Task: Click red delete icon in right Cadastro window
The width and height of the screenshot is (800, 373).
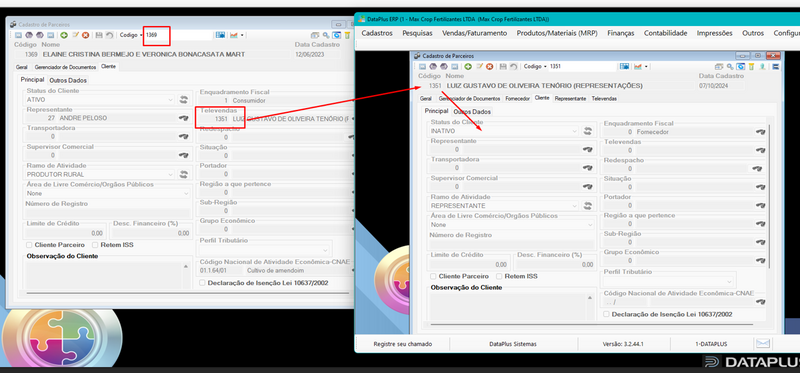Action: [489, 66]
